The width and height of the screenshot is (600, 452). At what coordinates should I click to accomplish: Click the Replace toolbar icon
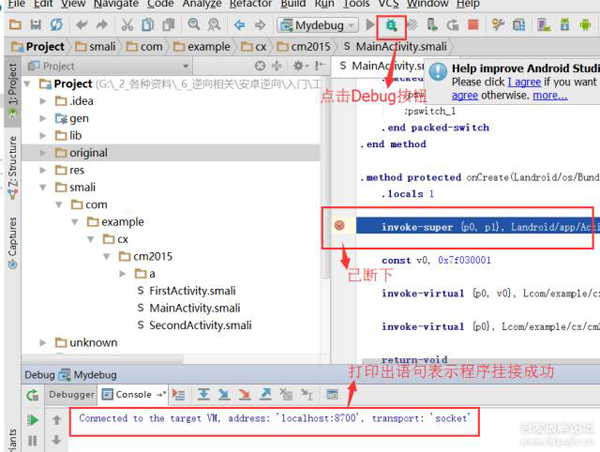coord(214,25)
